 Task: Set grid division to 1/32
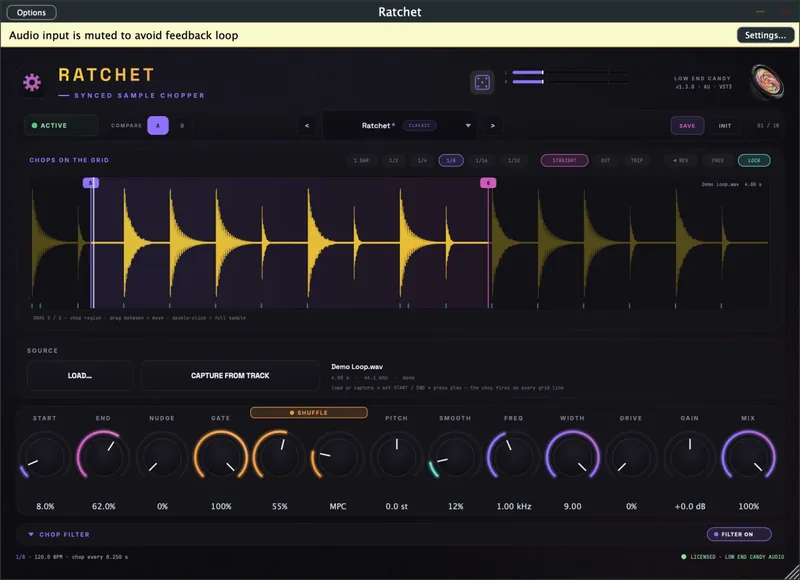(x=514, y=160)
